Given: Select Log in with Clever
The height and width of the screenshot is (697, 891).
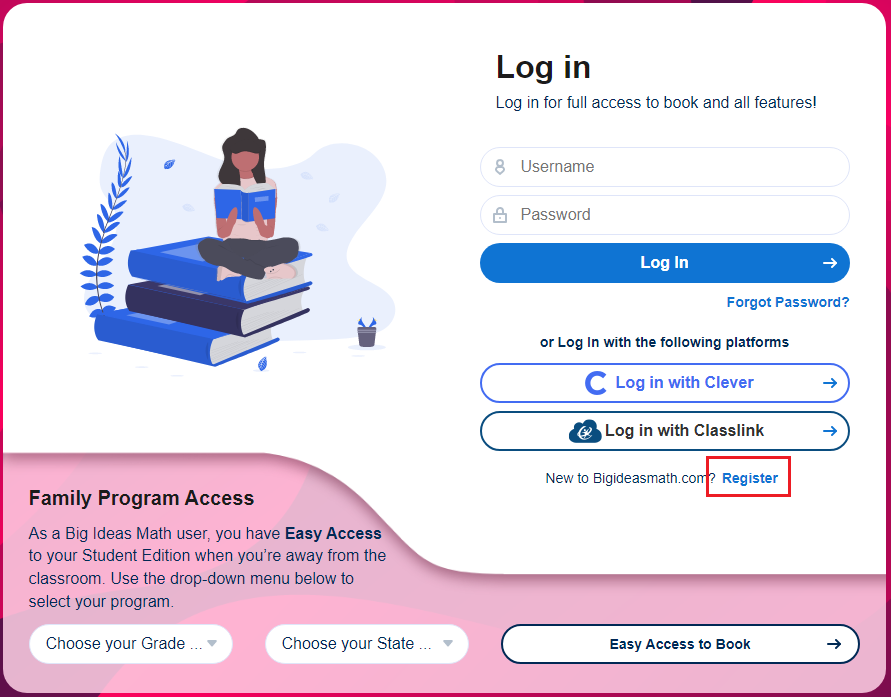Looking at the screenshot, I should (x=665, y=383).
